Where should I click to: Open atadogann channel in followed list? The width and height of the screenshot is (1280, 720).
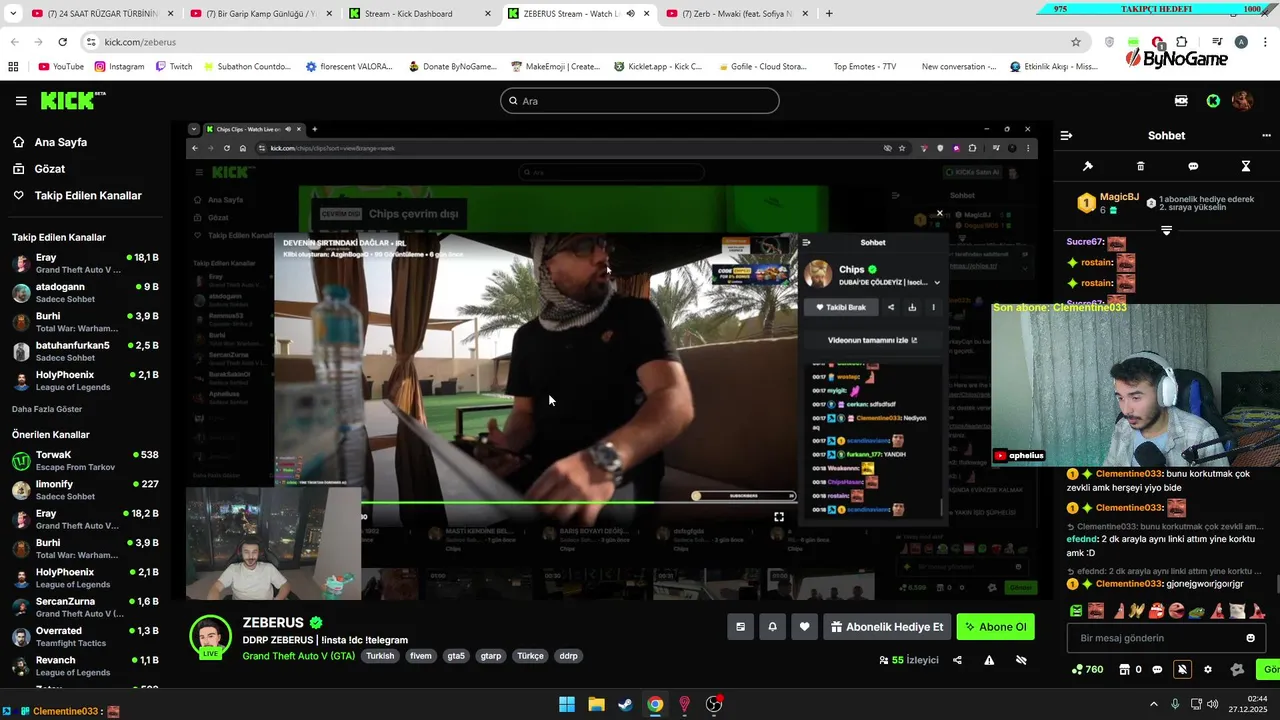click(85, 293)
